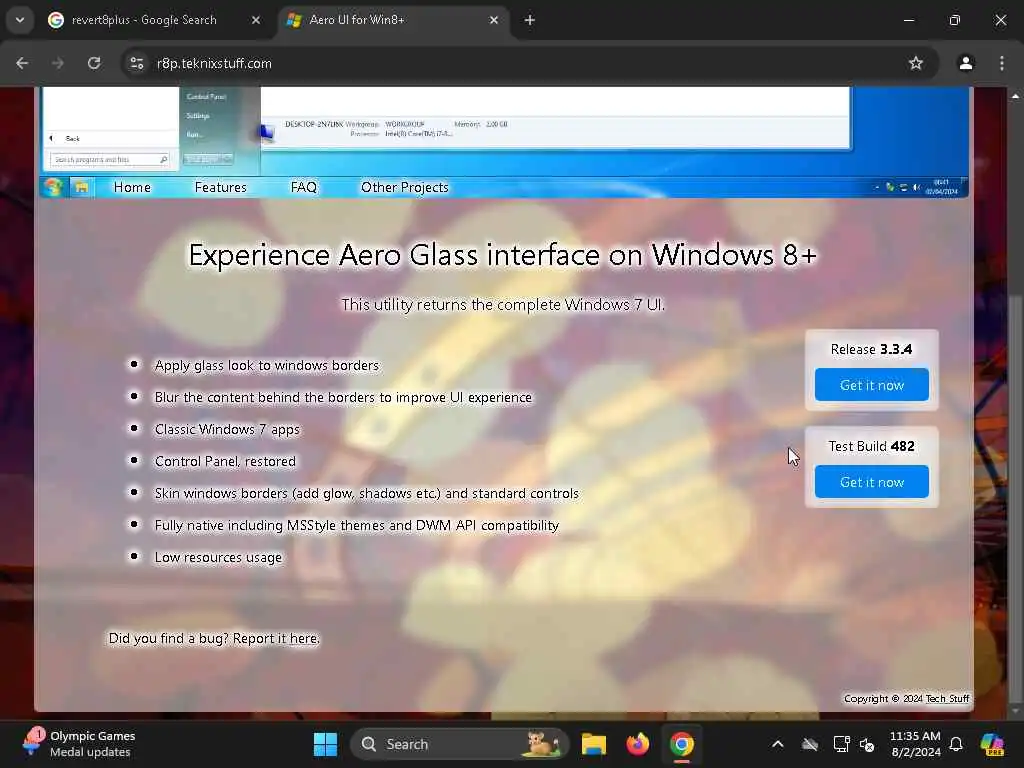This screenshot has width=1024, height=768.
Task: Bookmark this page with the star icon
Action: (x=916, y=63)
